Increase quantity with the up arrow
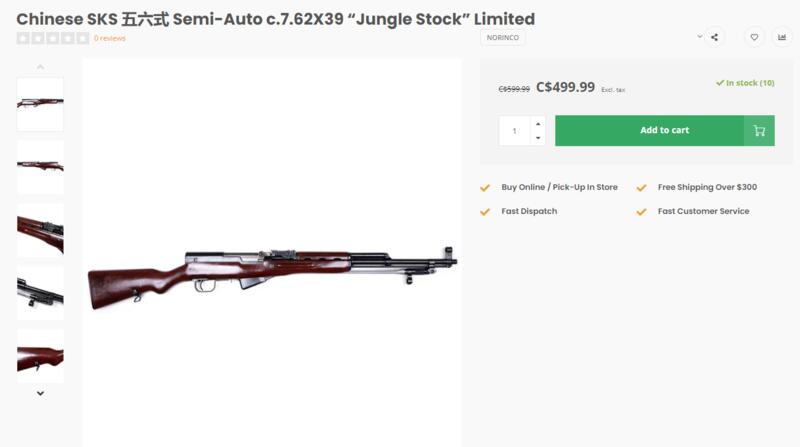The height and width of the screenshot is (447, 800). click(x=538, y=124)
